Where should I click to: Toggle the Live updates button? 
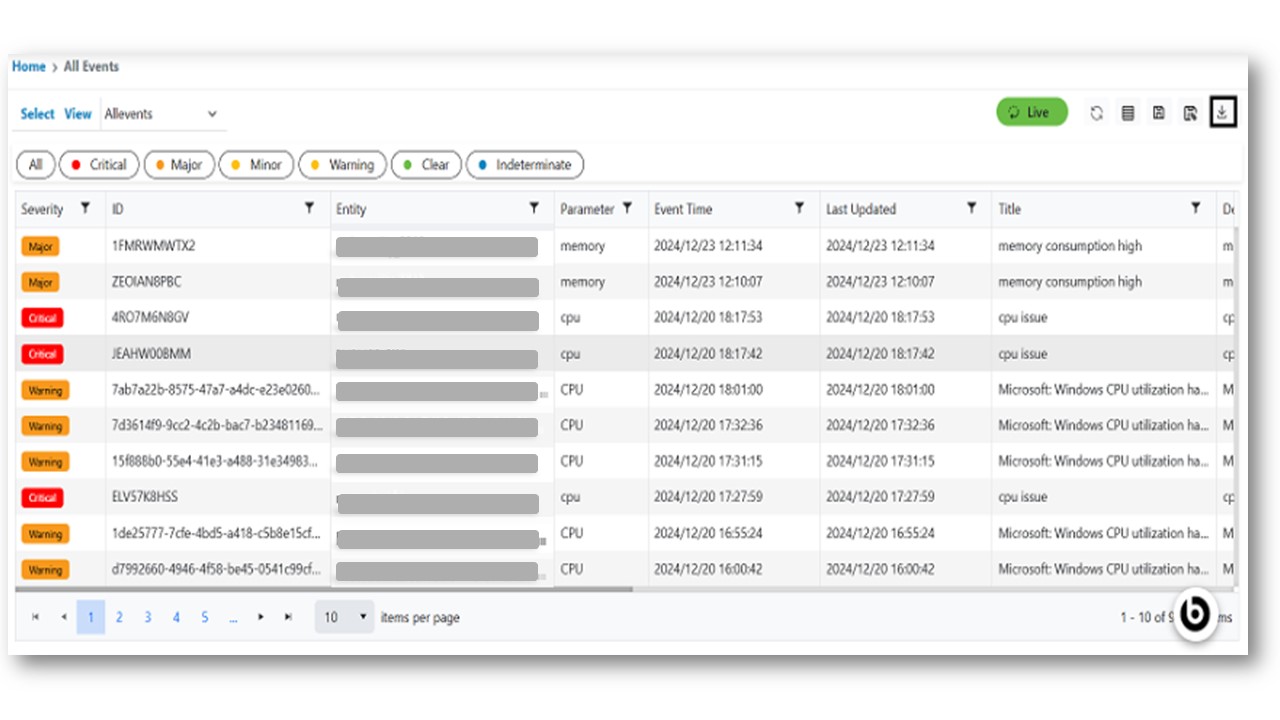[x=1031, y=112]
